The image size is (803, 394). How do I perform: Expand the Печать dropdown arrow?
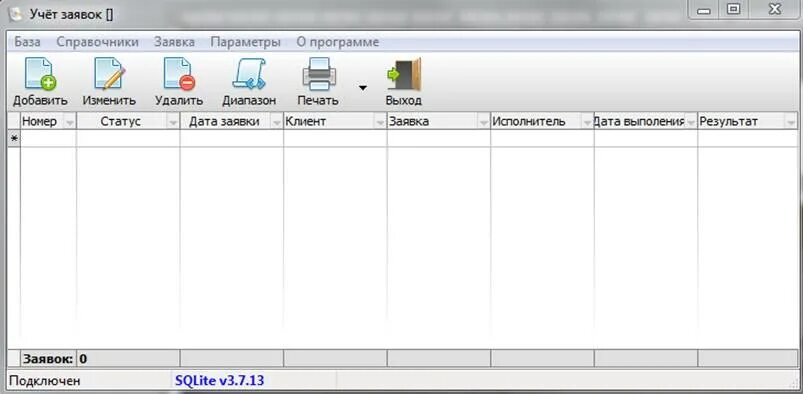[x=363, y=88]
